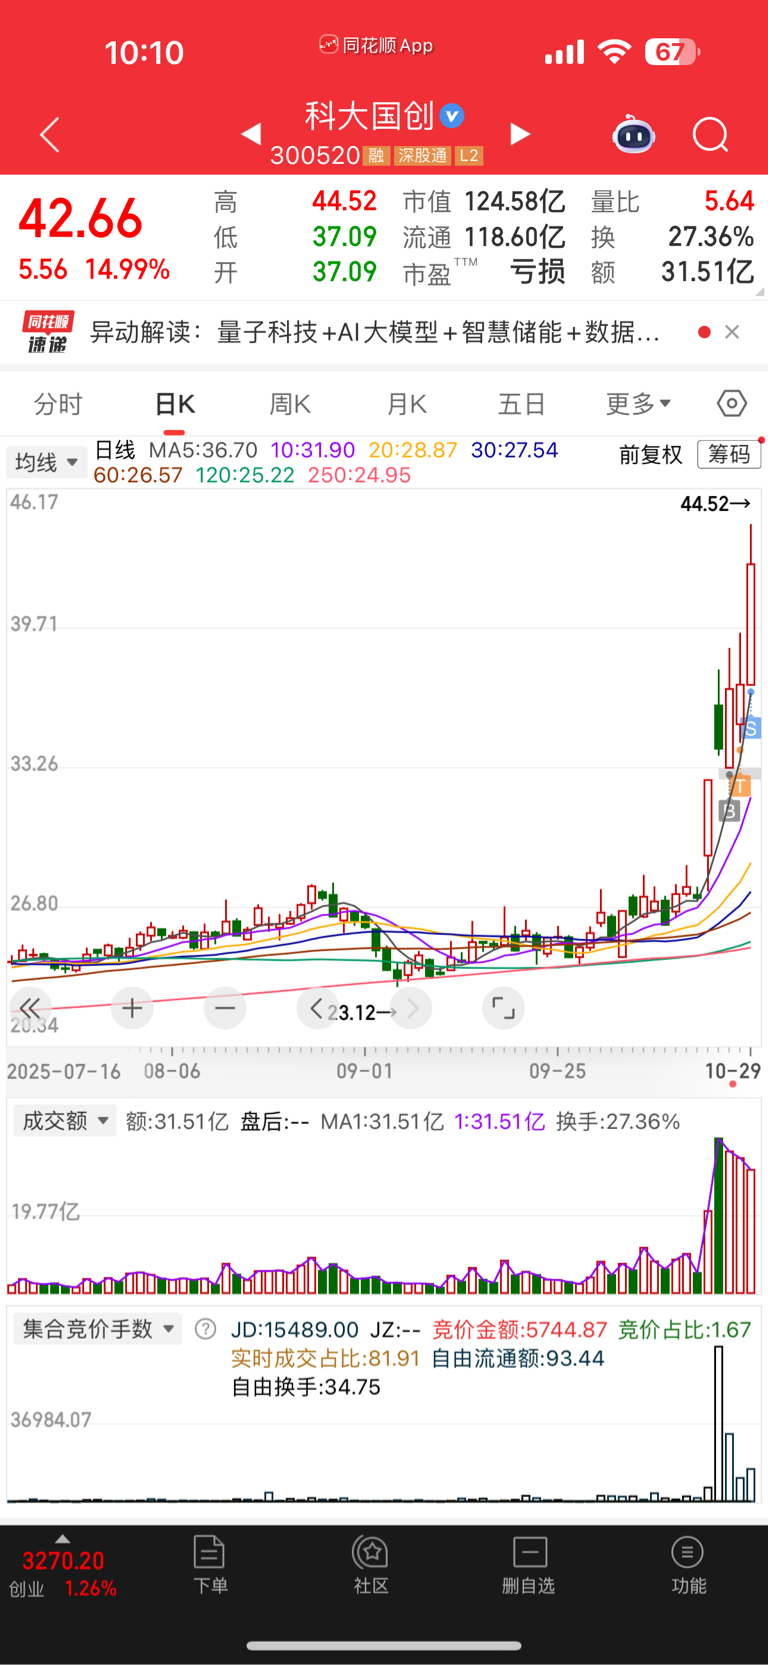Go back with the left arrow
Image resolution: width=768 pixels, height=1665 pixels.
(50, 134)
